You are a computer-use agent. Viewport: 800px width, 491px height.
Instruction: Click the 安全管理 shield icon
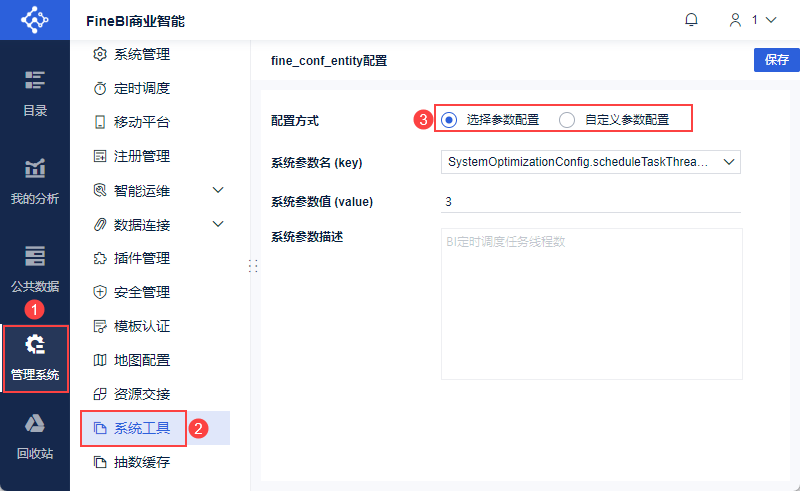click(x=100, y=292)
